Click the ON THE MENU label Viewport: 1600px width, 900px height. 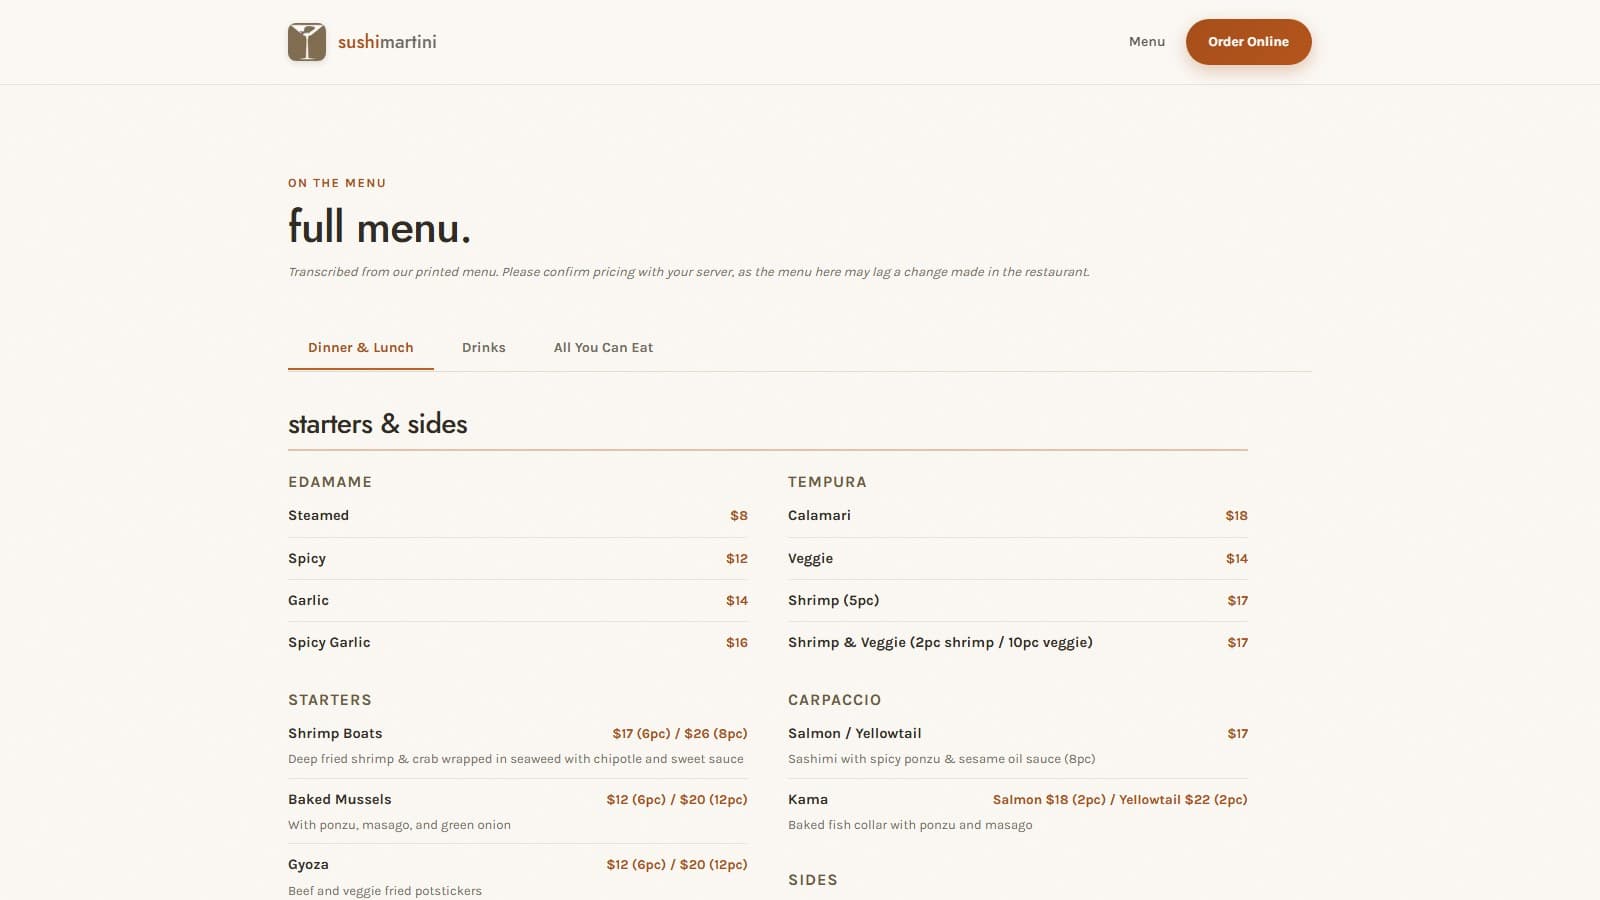337,183
